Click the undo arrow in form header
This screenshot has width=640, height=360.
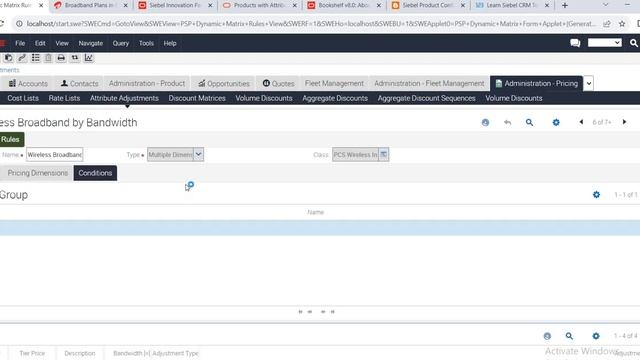click(507, 122)
